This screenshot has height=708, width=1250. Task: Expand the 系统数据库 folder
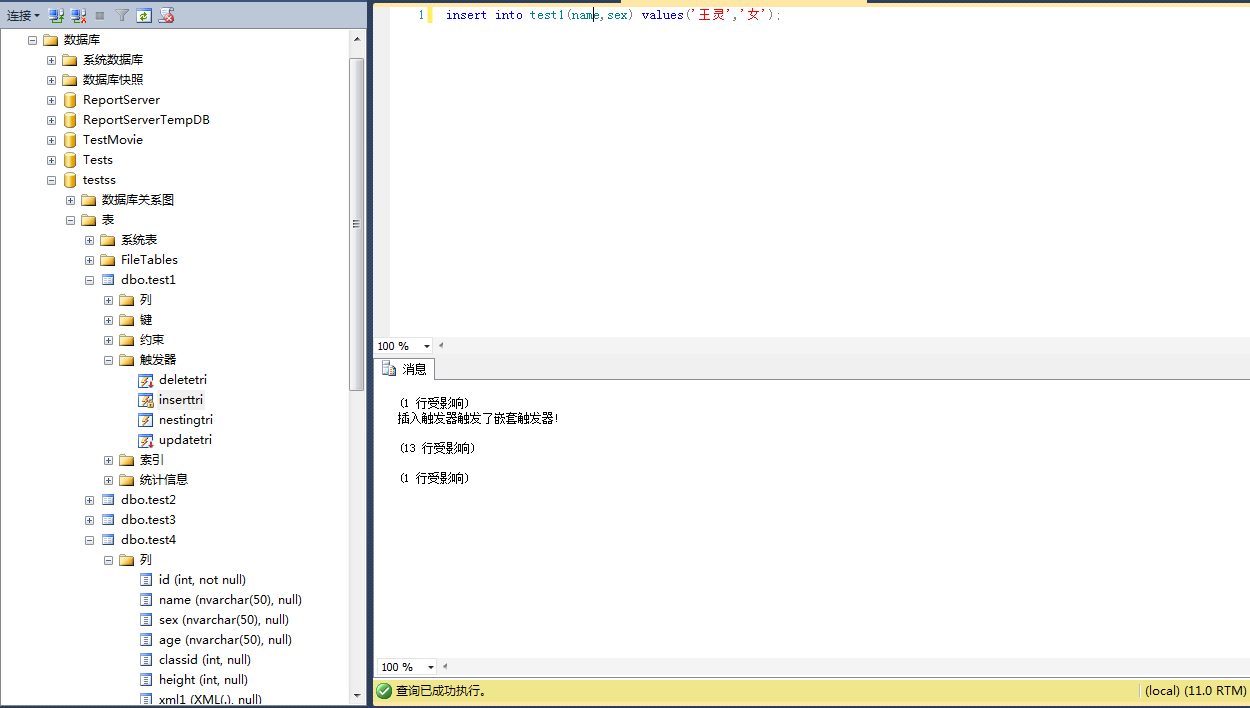click(51, 60)
